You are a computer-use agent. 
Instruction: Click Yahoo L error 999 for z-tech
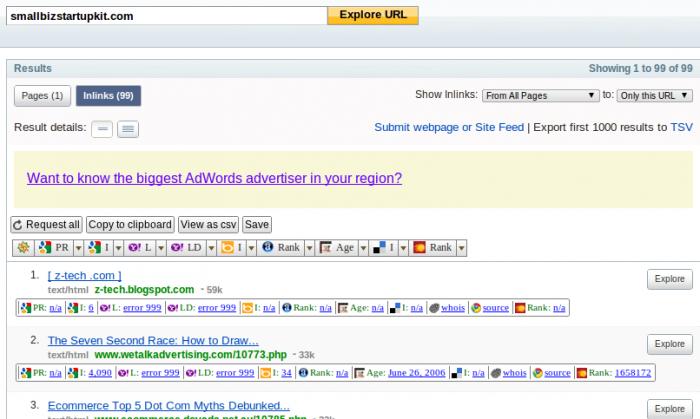[142, 308]
